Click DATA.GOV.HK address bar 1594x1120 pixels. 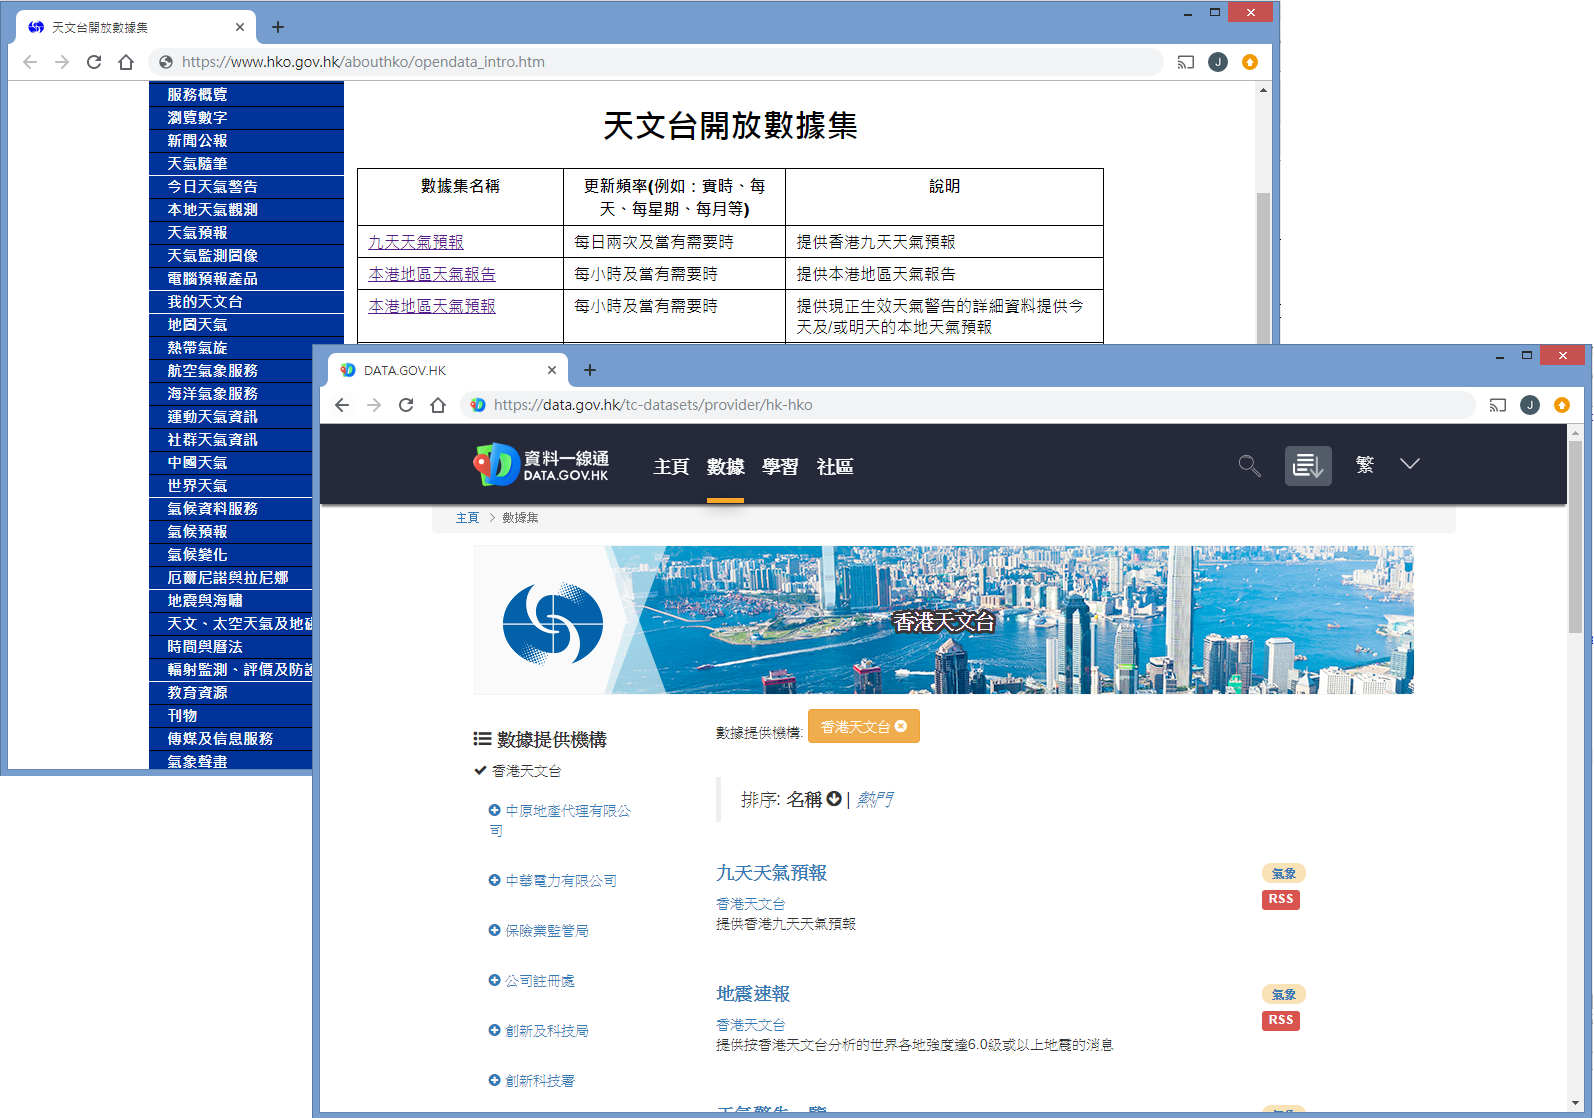click(966, 405)
